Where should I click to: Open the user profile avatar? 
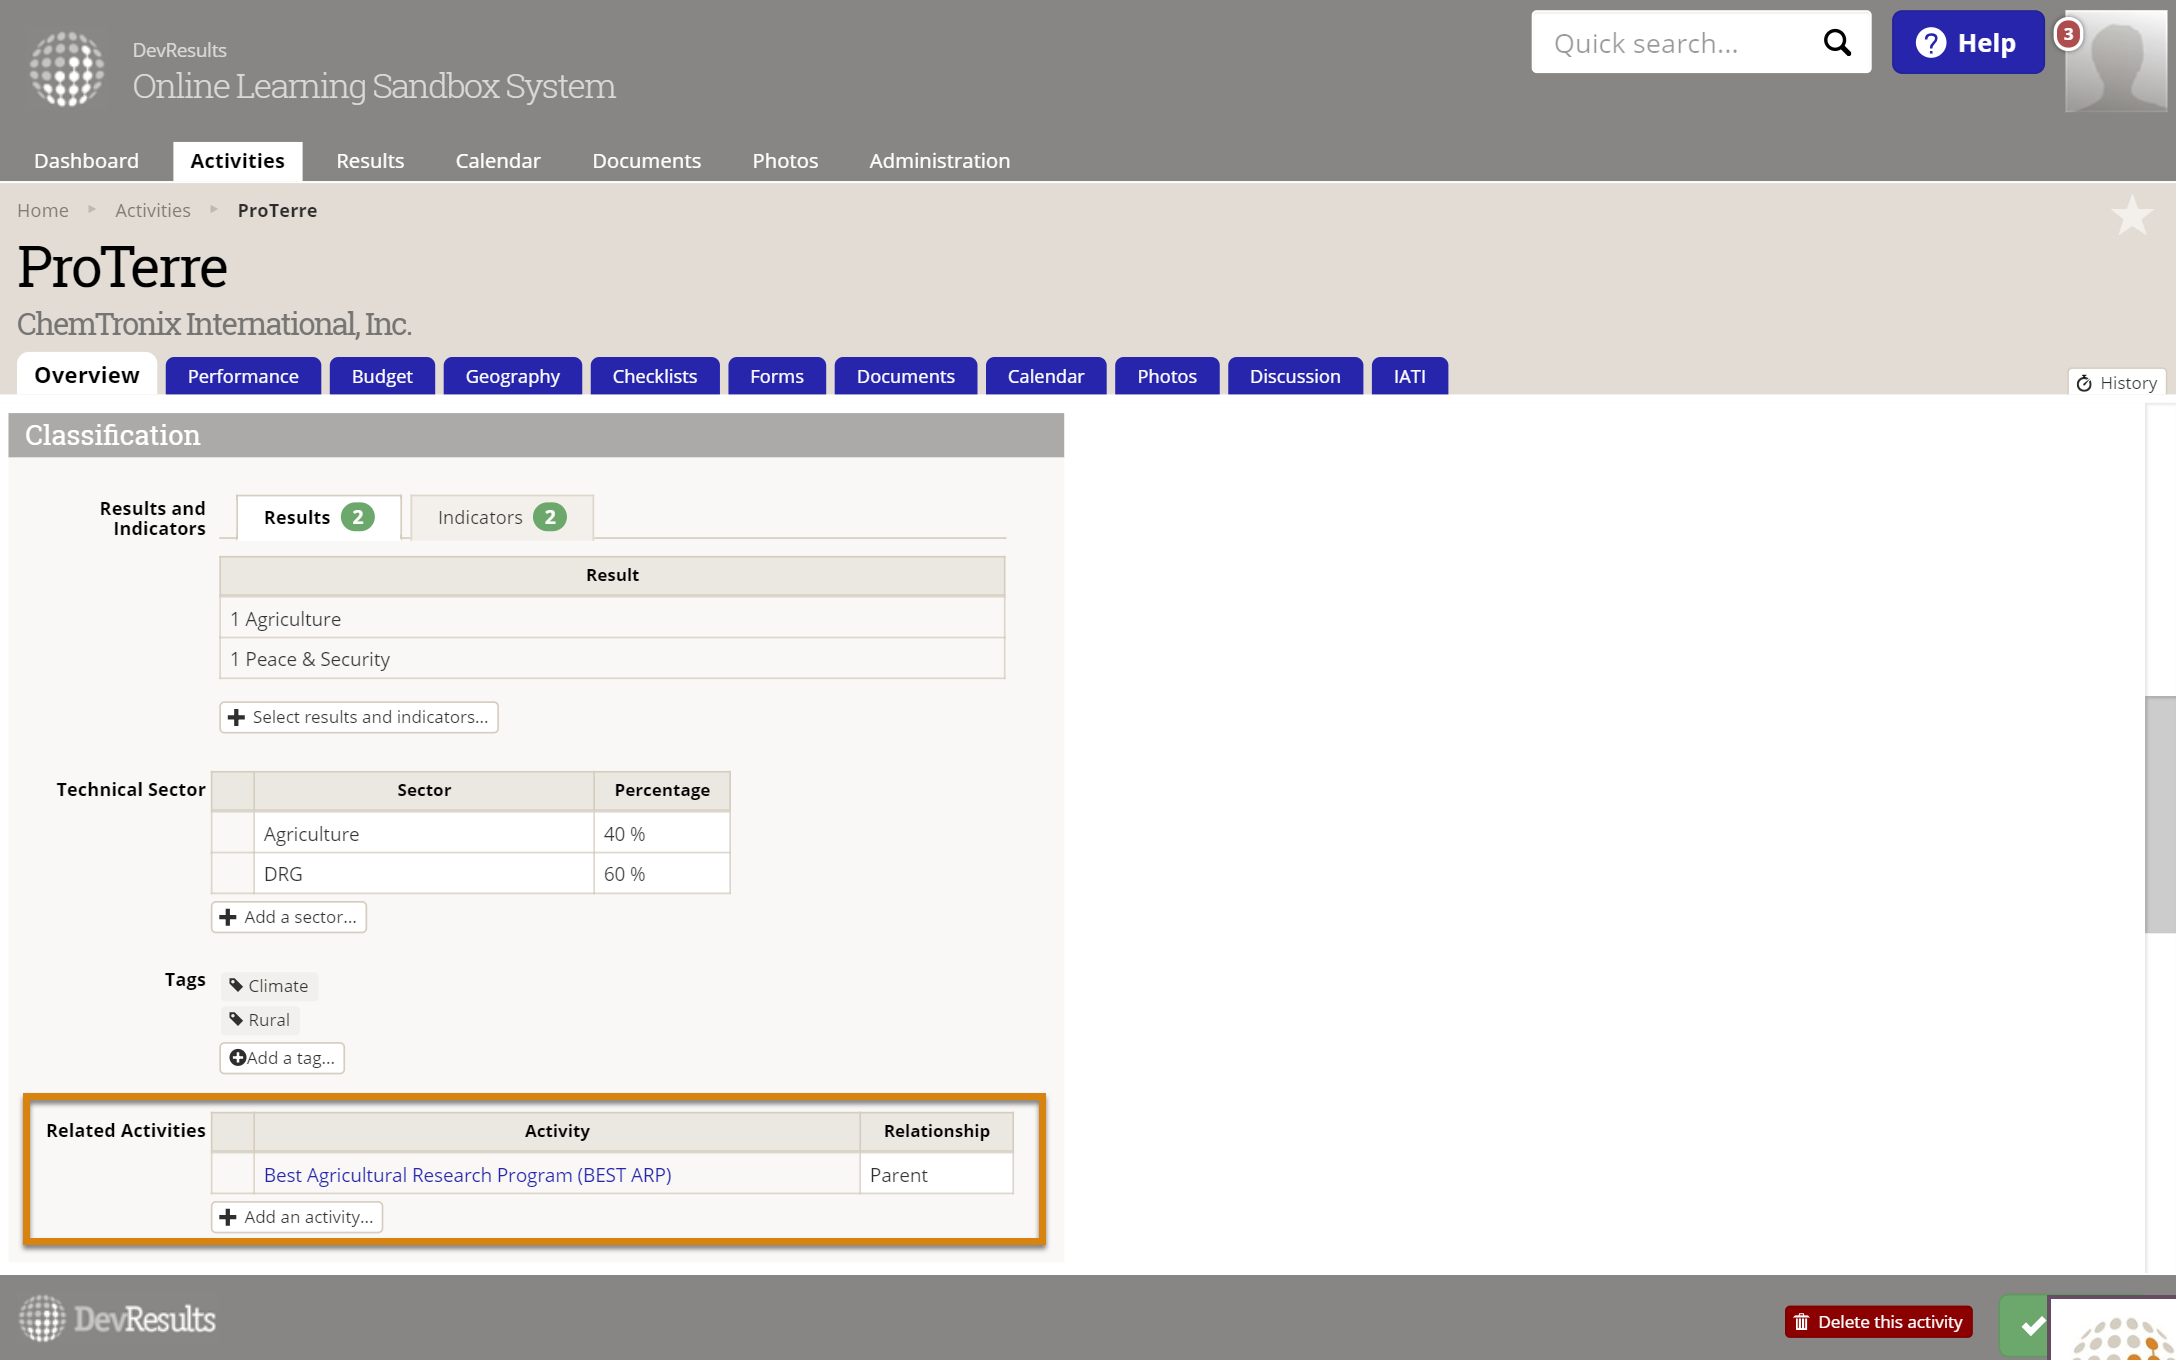(x=2115, y=62)
